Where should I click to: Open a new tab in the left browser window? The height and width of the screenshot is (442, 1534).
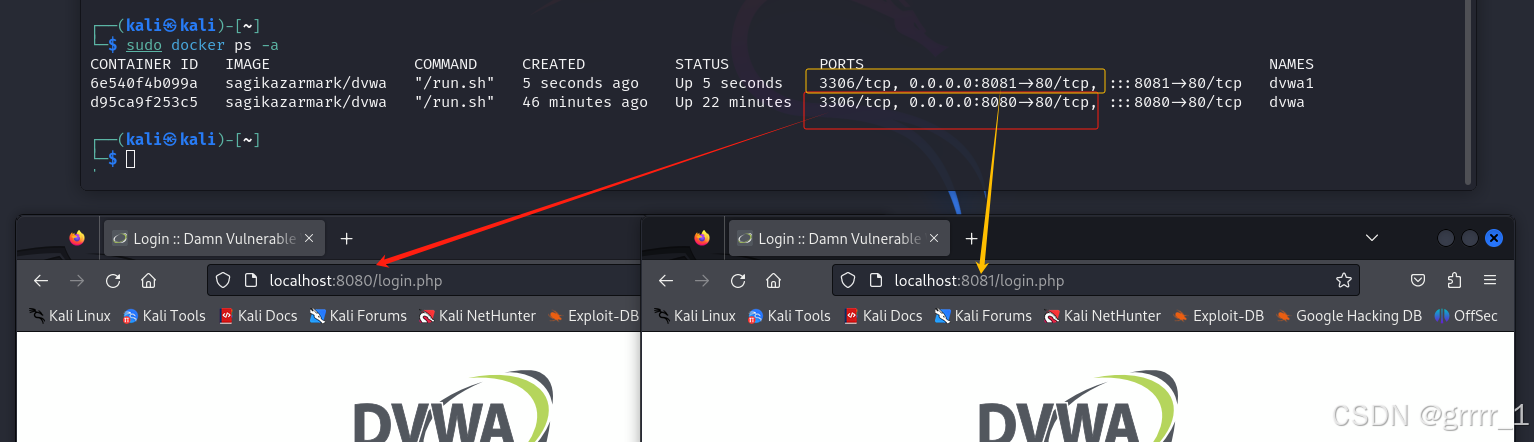click(x=346, y=239)
